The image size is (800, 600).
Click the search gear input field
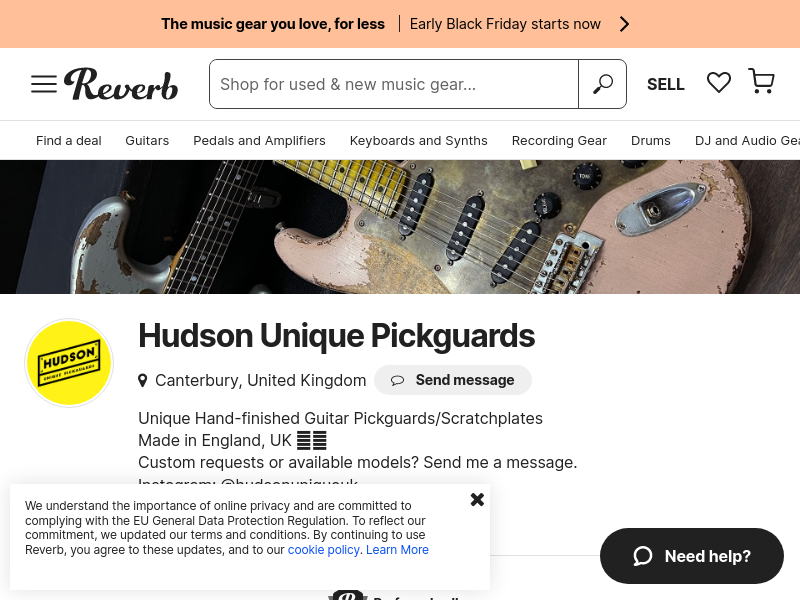coord(394,84)
